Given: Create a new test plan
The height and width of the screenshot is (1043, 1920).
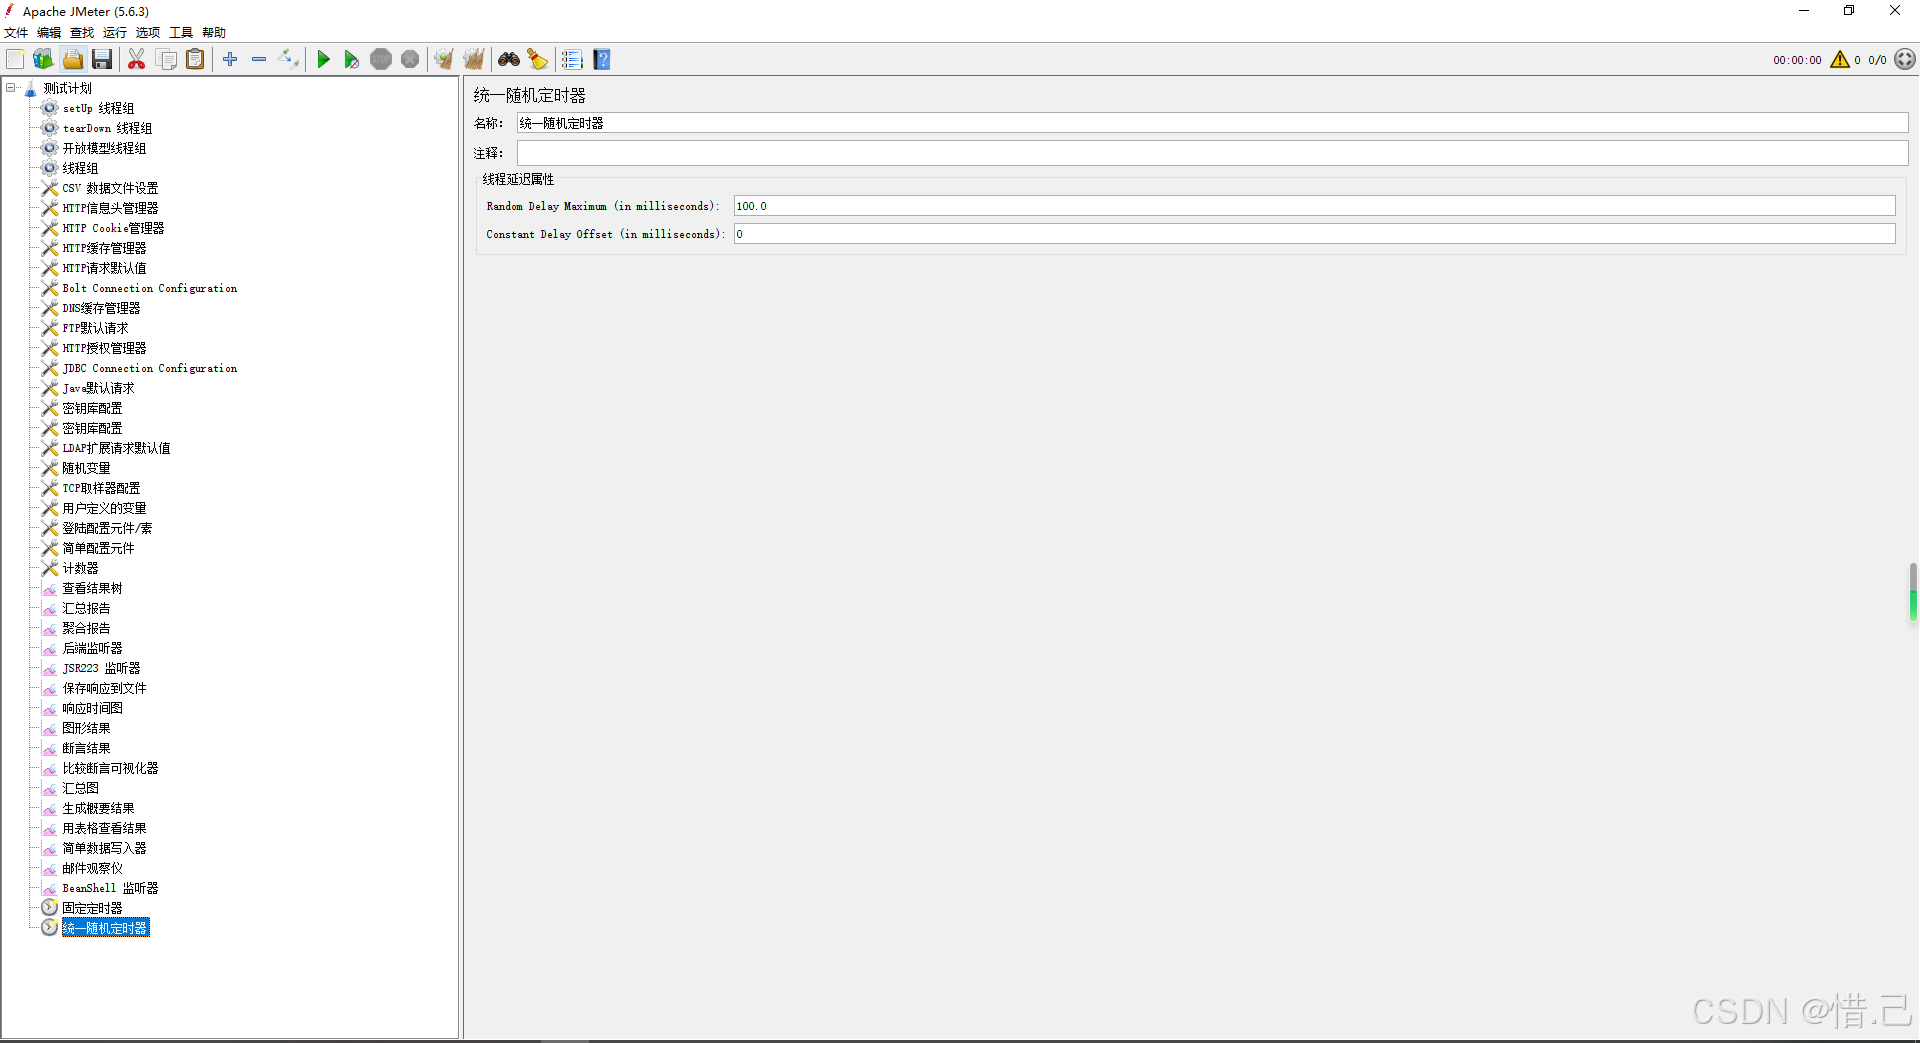Looking at the screenshot, I should click(x=15, y=60).
